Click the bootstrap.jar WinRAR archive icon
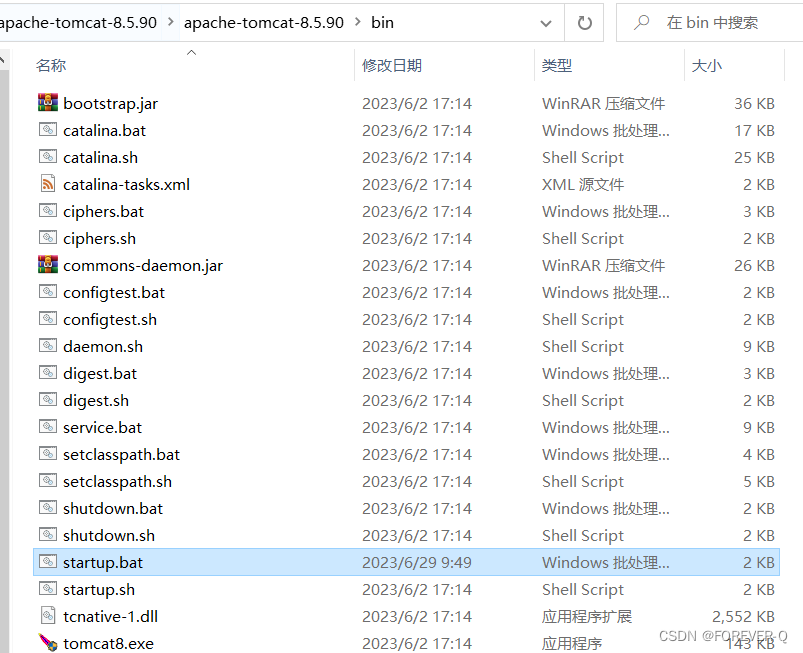803x653 pixels. [48, 103]
